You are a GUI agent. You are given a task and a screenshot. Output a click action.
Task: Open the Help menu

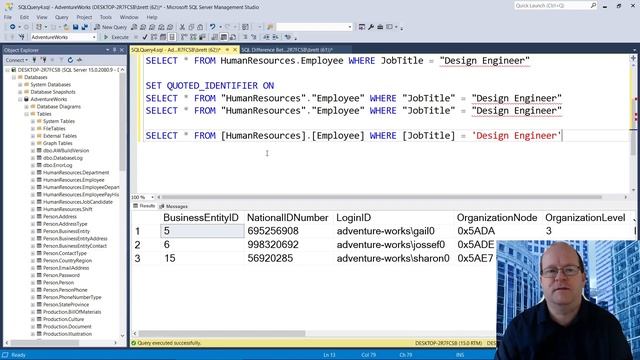click(x=152, y=17)
